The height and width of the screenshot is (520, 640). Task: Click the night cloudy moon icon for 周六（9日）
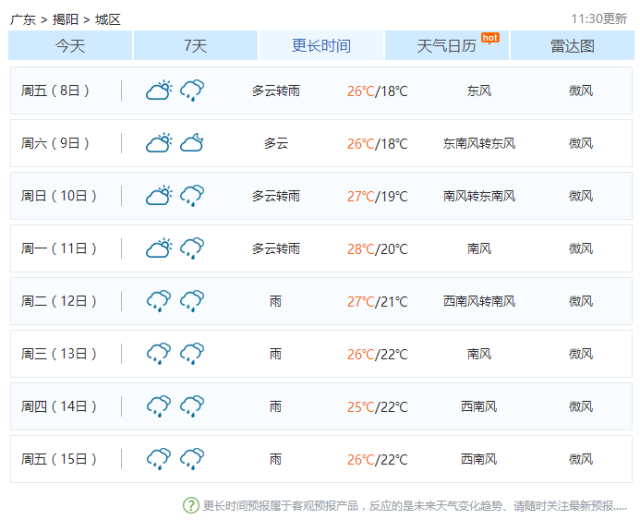click(x=192, y=143)
